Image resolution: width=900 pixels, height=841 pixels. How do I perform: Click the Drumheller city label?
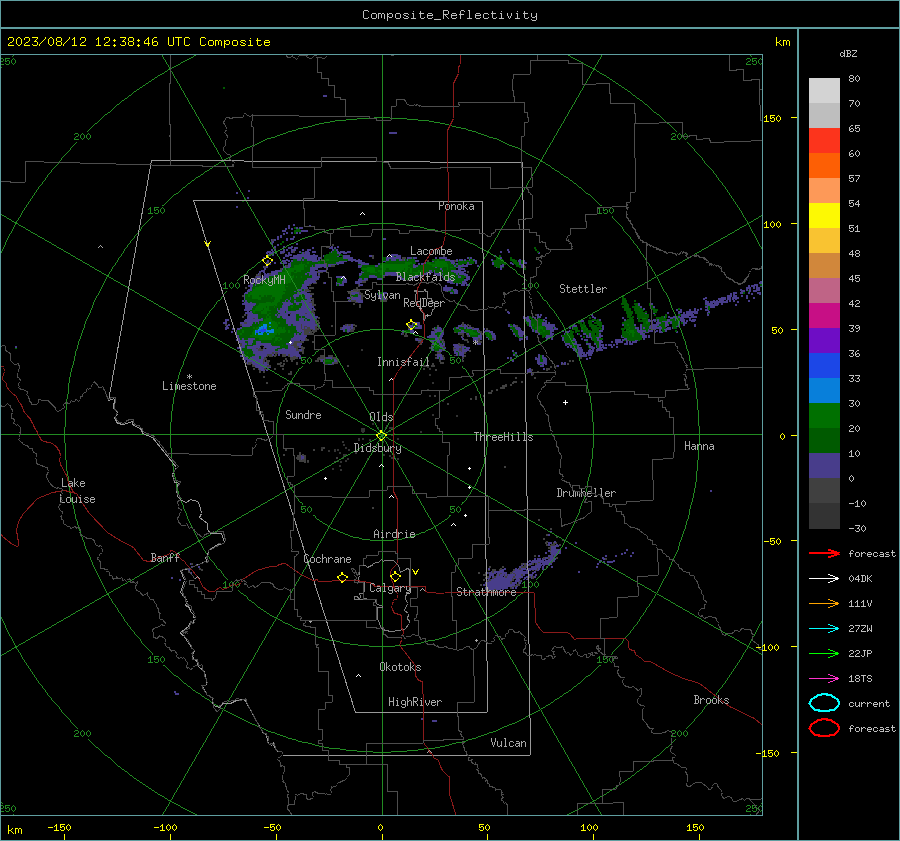(x=586, y=493)
